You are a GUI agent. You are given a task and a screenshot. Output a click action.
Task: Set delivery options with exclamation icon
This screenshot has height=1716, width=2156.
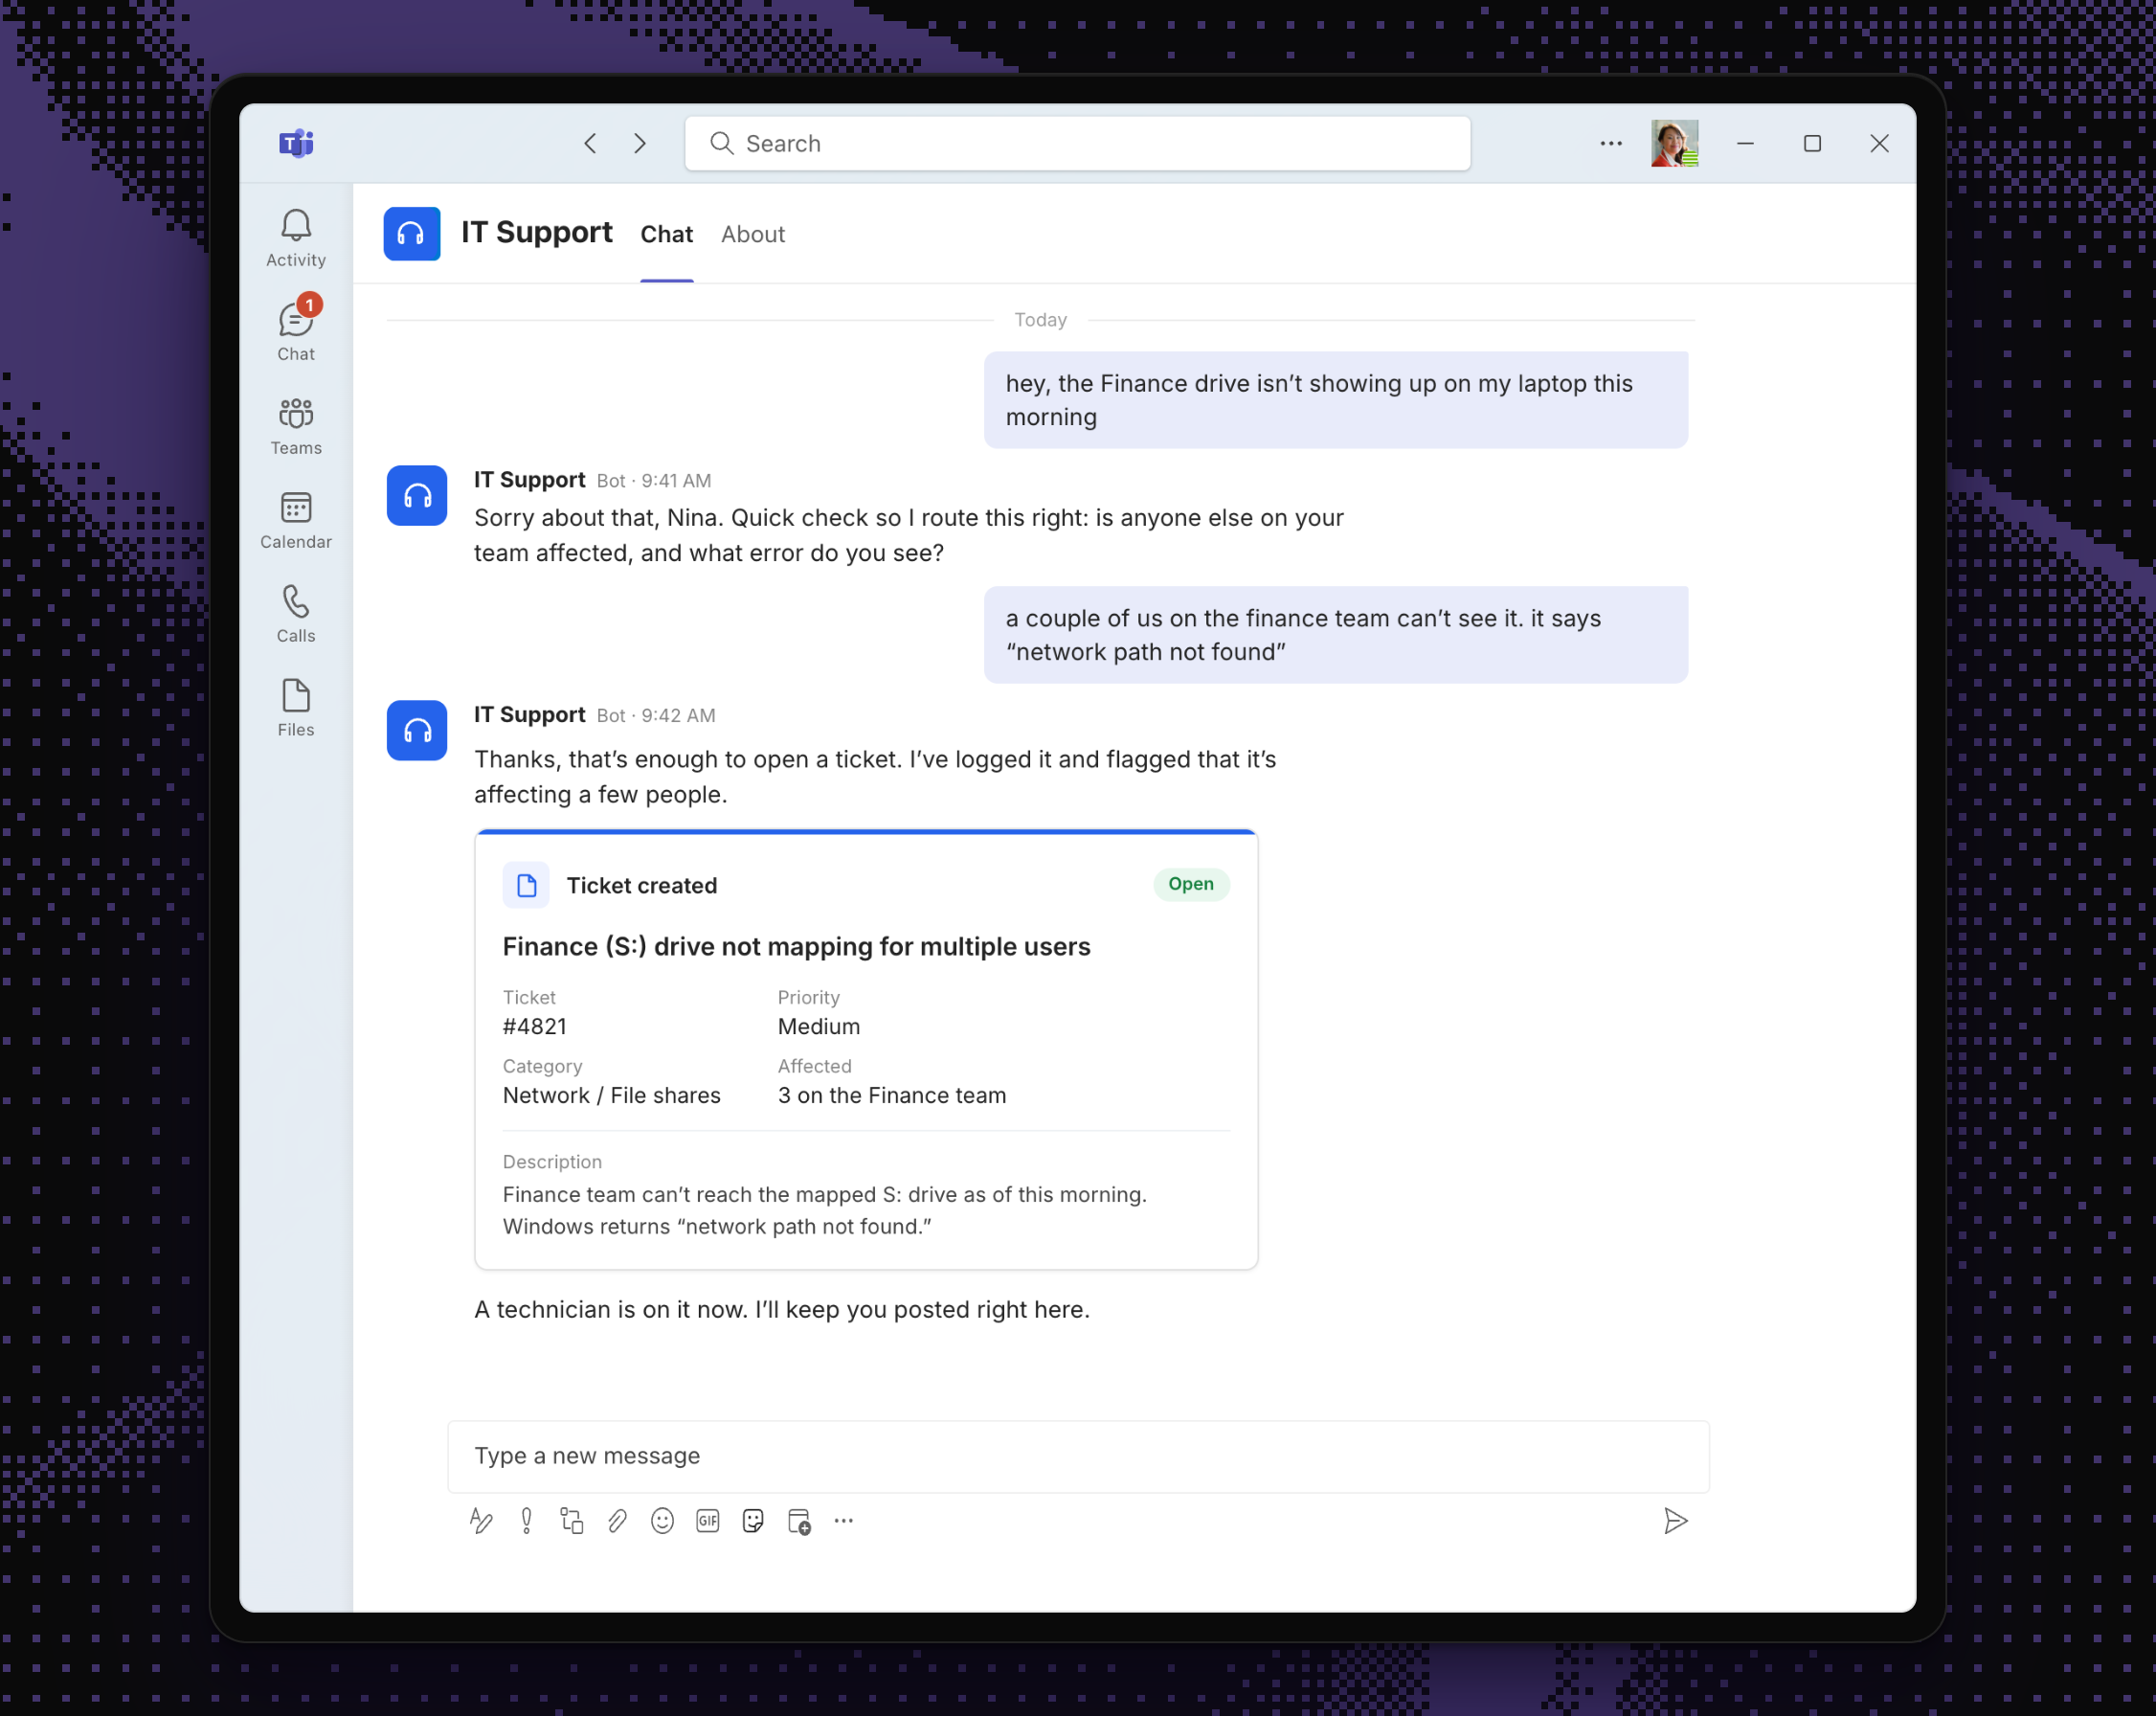526,1521
